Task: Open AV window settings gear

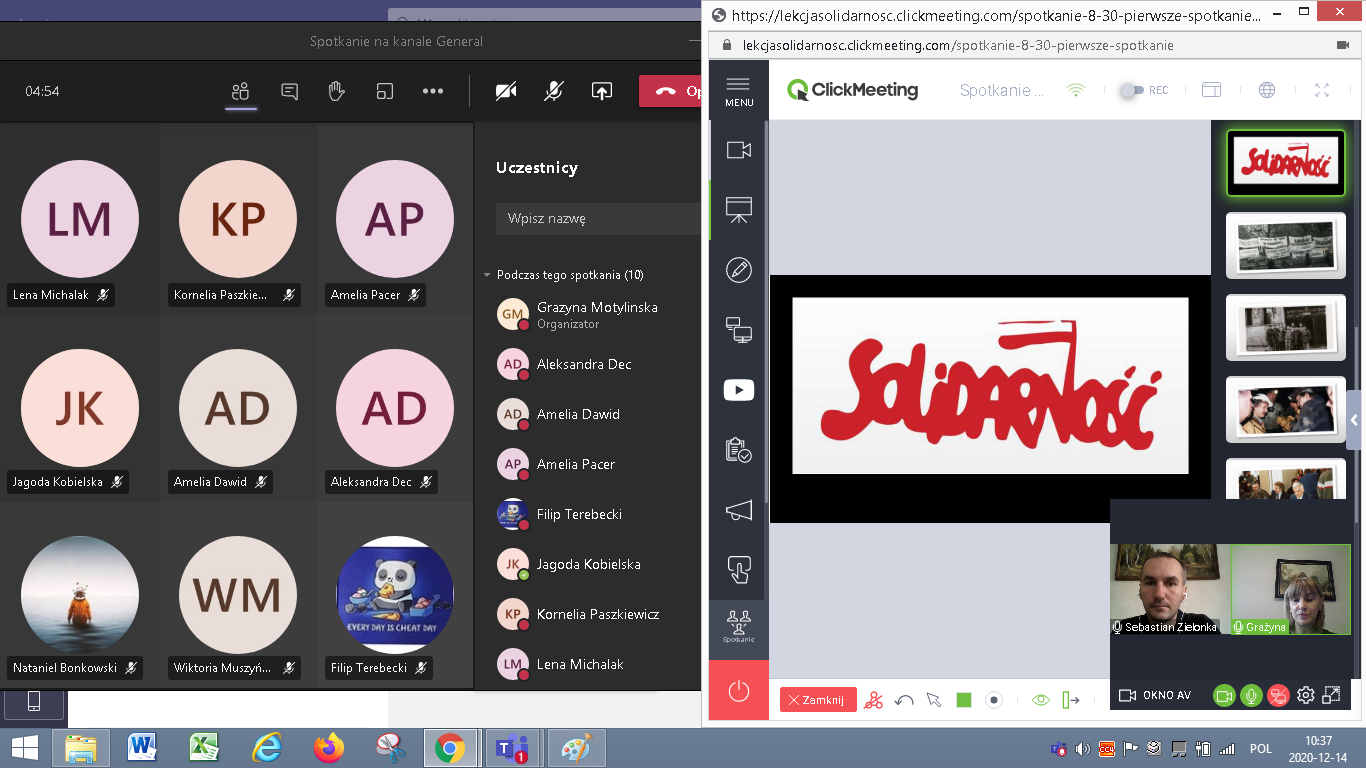Action: point(1305,696)
